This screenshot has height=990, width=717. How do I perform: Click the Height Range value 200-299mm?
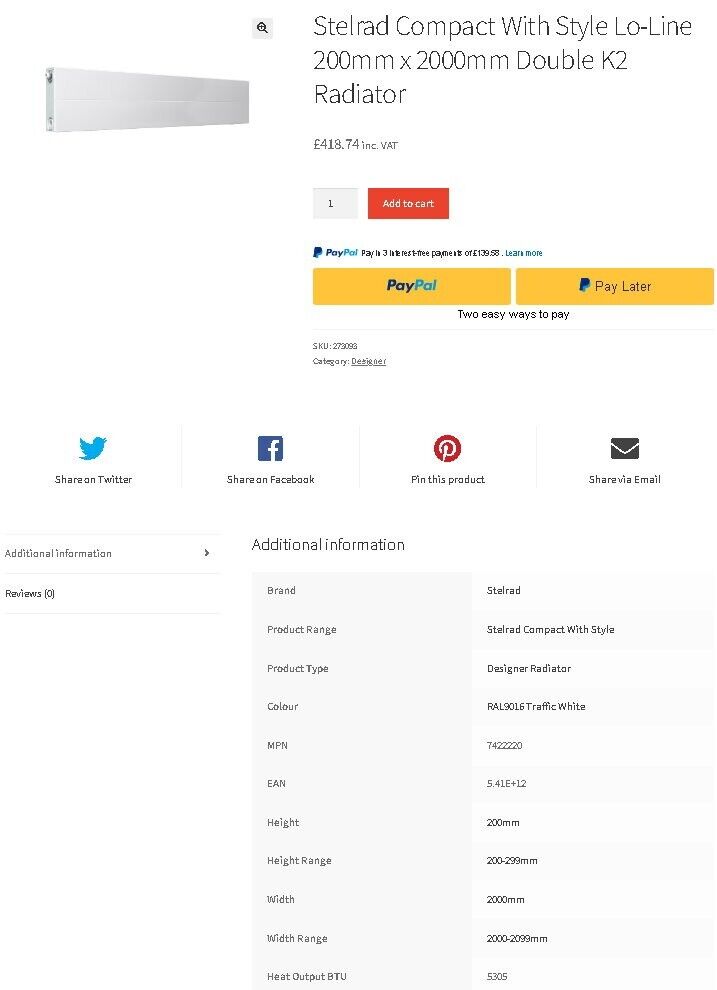[512, 861]
